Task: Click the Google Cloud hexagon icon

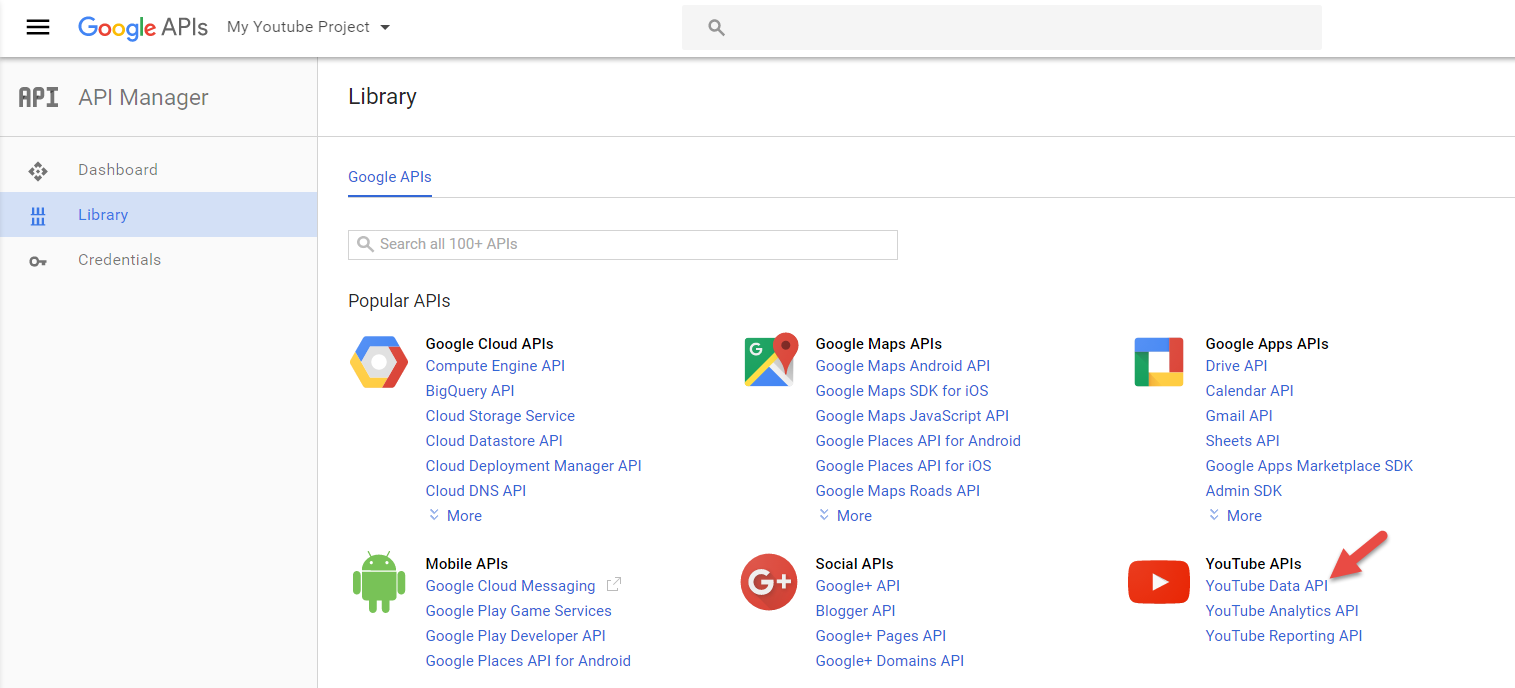Action: (x=379, y=362)
